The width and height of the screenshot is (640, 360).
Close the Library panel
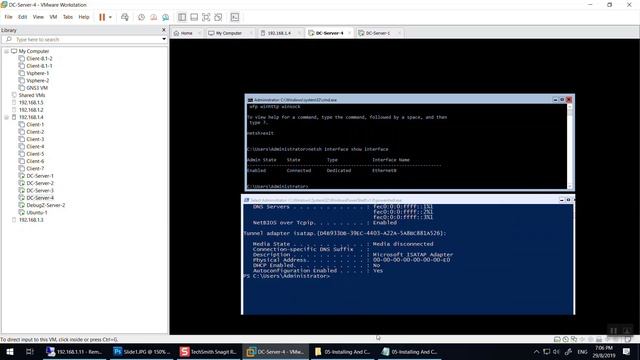click(164, 30)
